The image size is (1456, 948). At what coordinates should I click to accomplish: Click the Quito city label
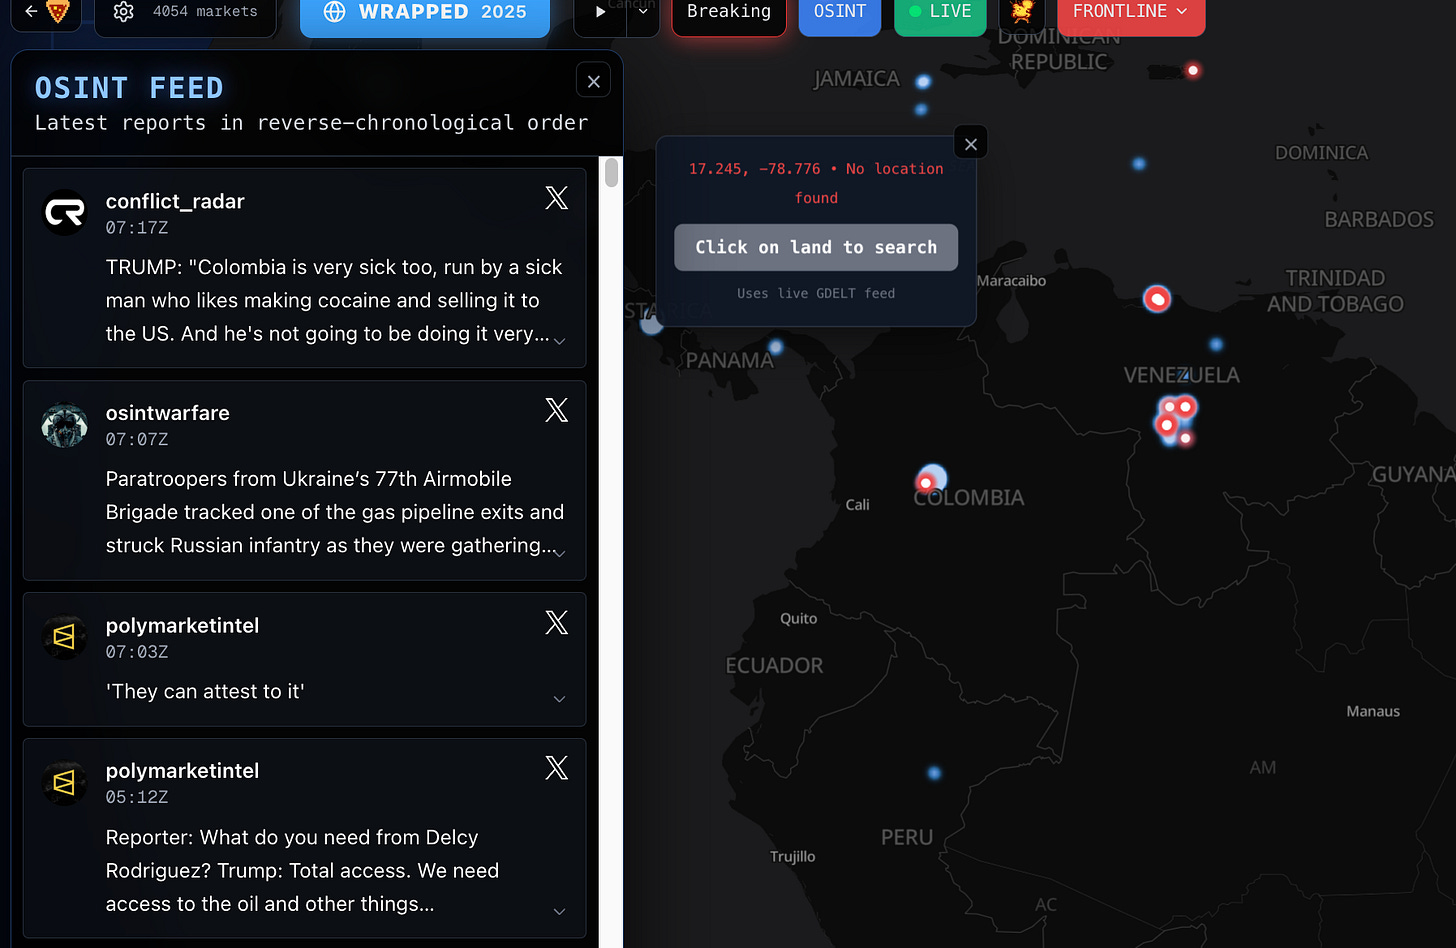tap(798, 619)
